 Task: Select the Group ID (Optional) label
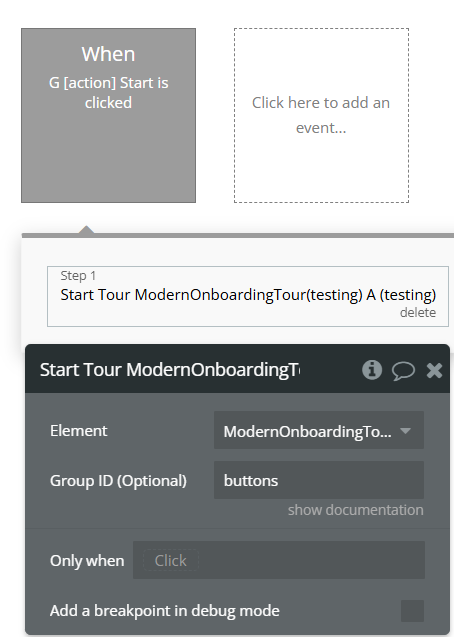coord(118,481)
